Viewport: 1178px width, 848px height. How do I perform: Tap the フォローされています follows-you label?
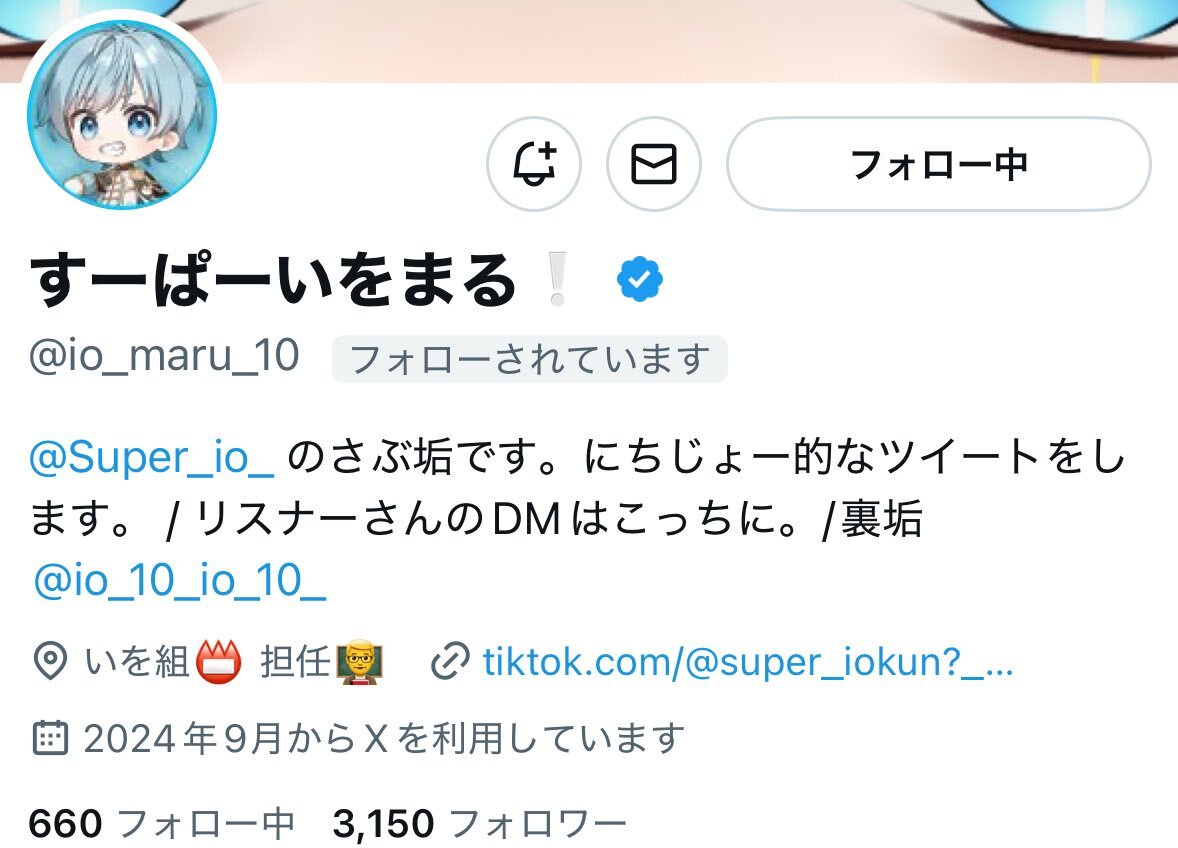[x=530, y=359]
